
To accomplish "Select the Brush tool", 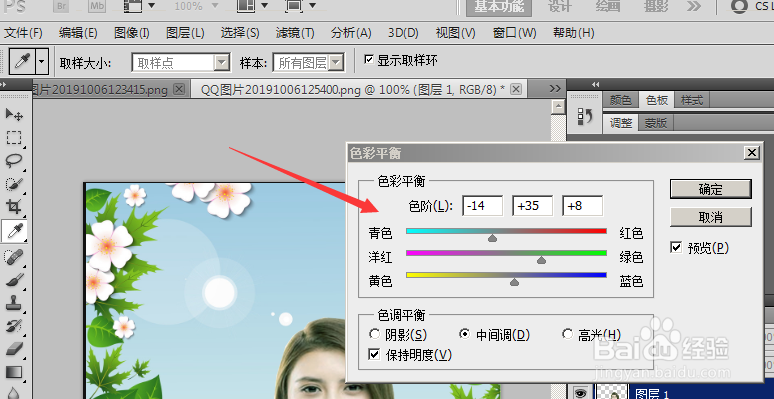I will (14, 280).
